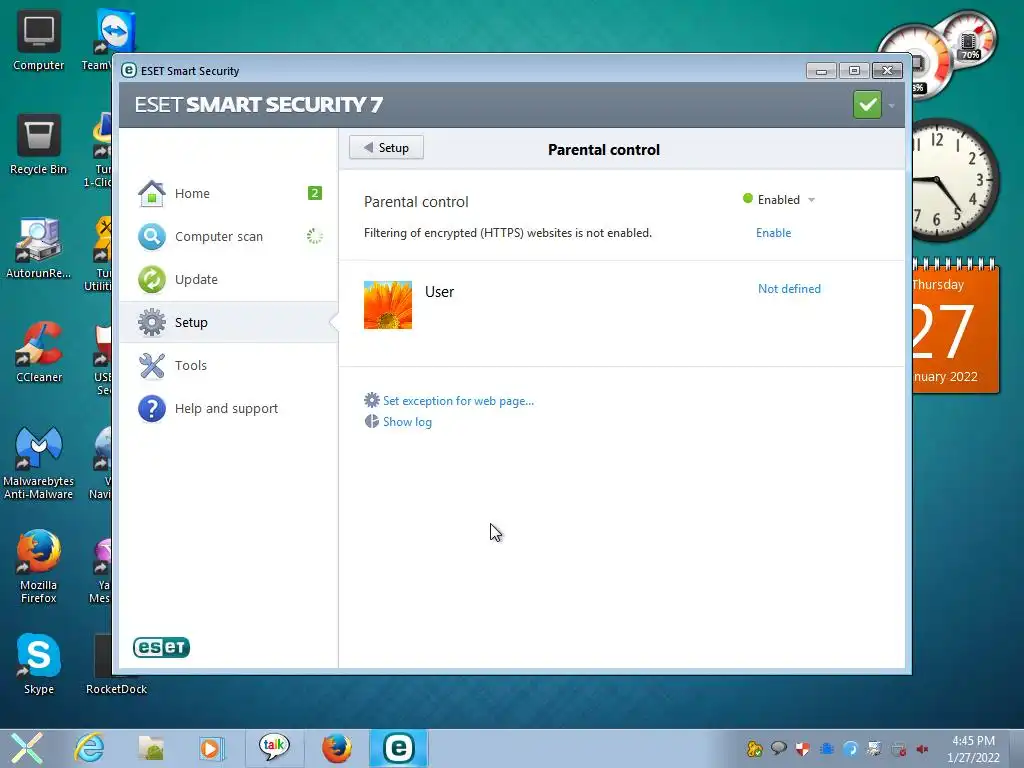
Task: Click the taskbar clock showing 4:45 PM
Action: click(x=973, y=749)
